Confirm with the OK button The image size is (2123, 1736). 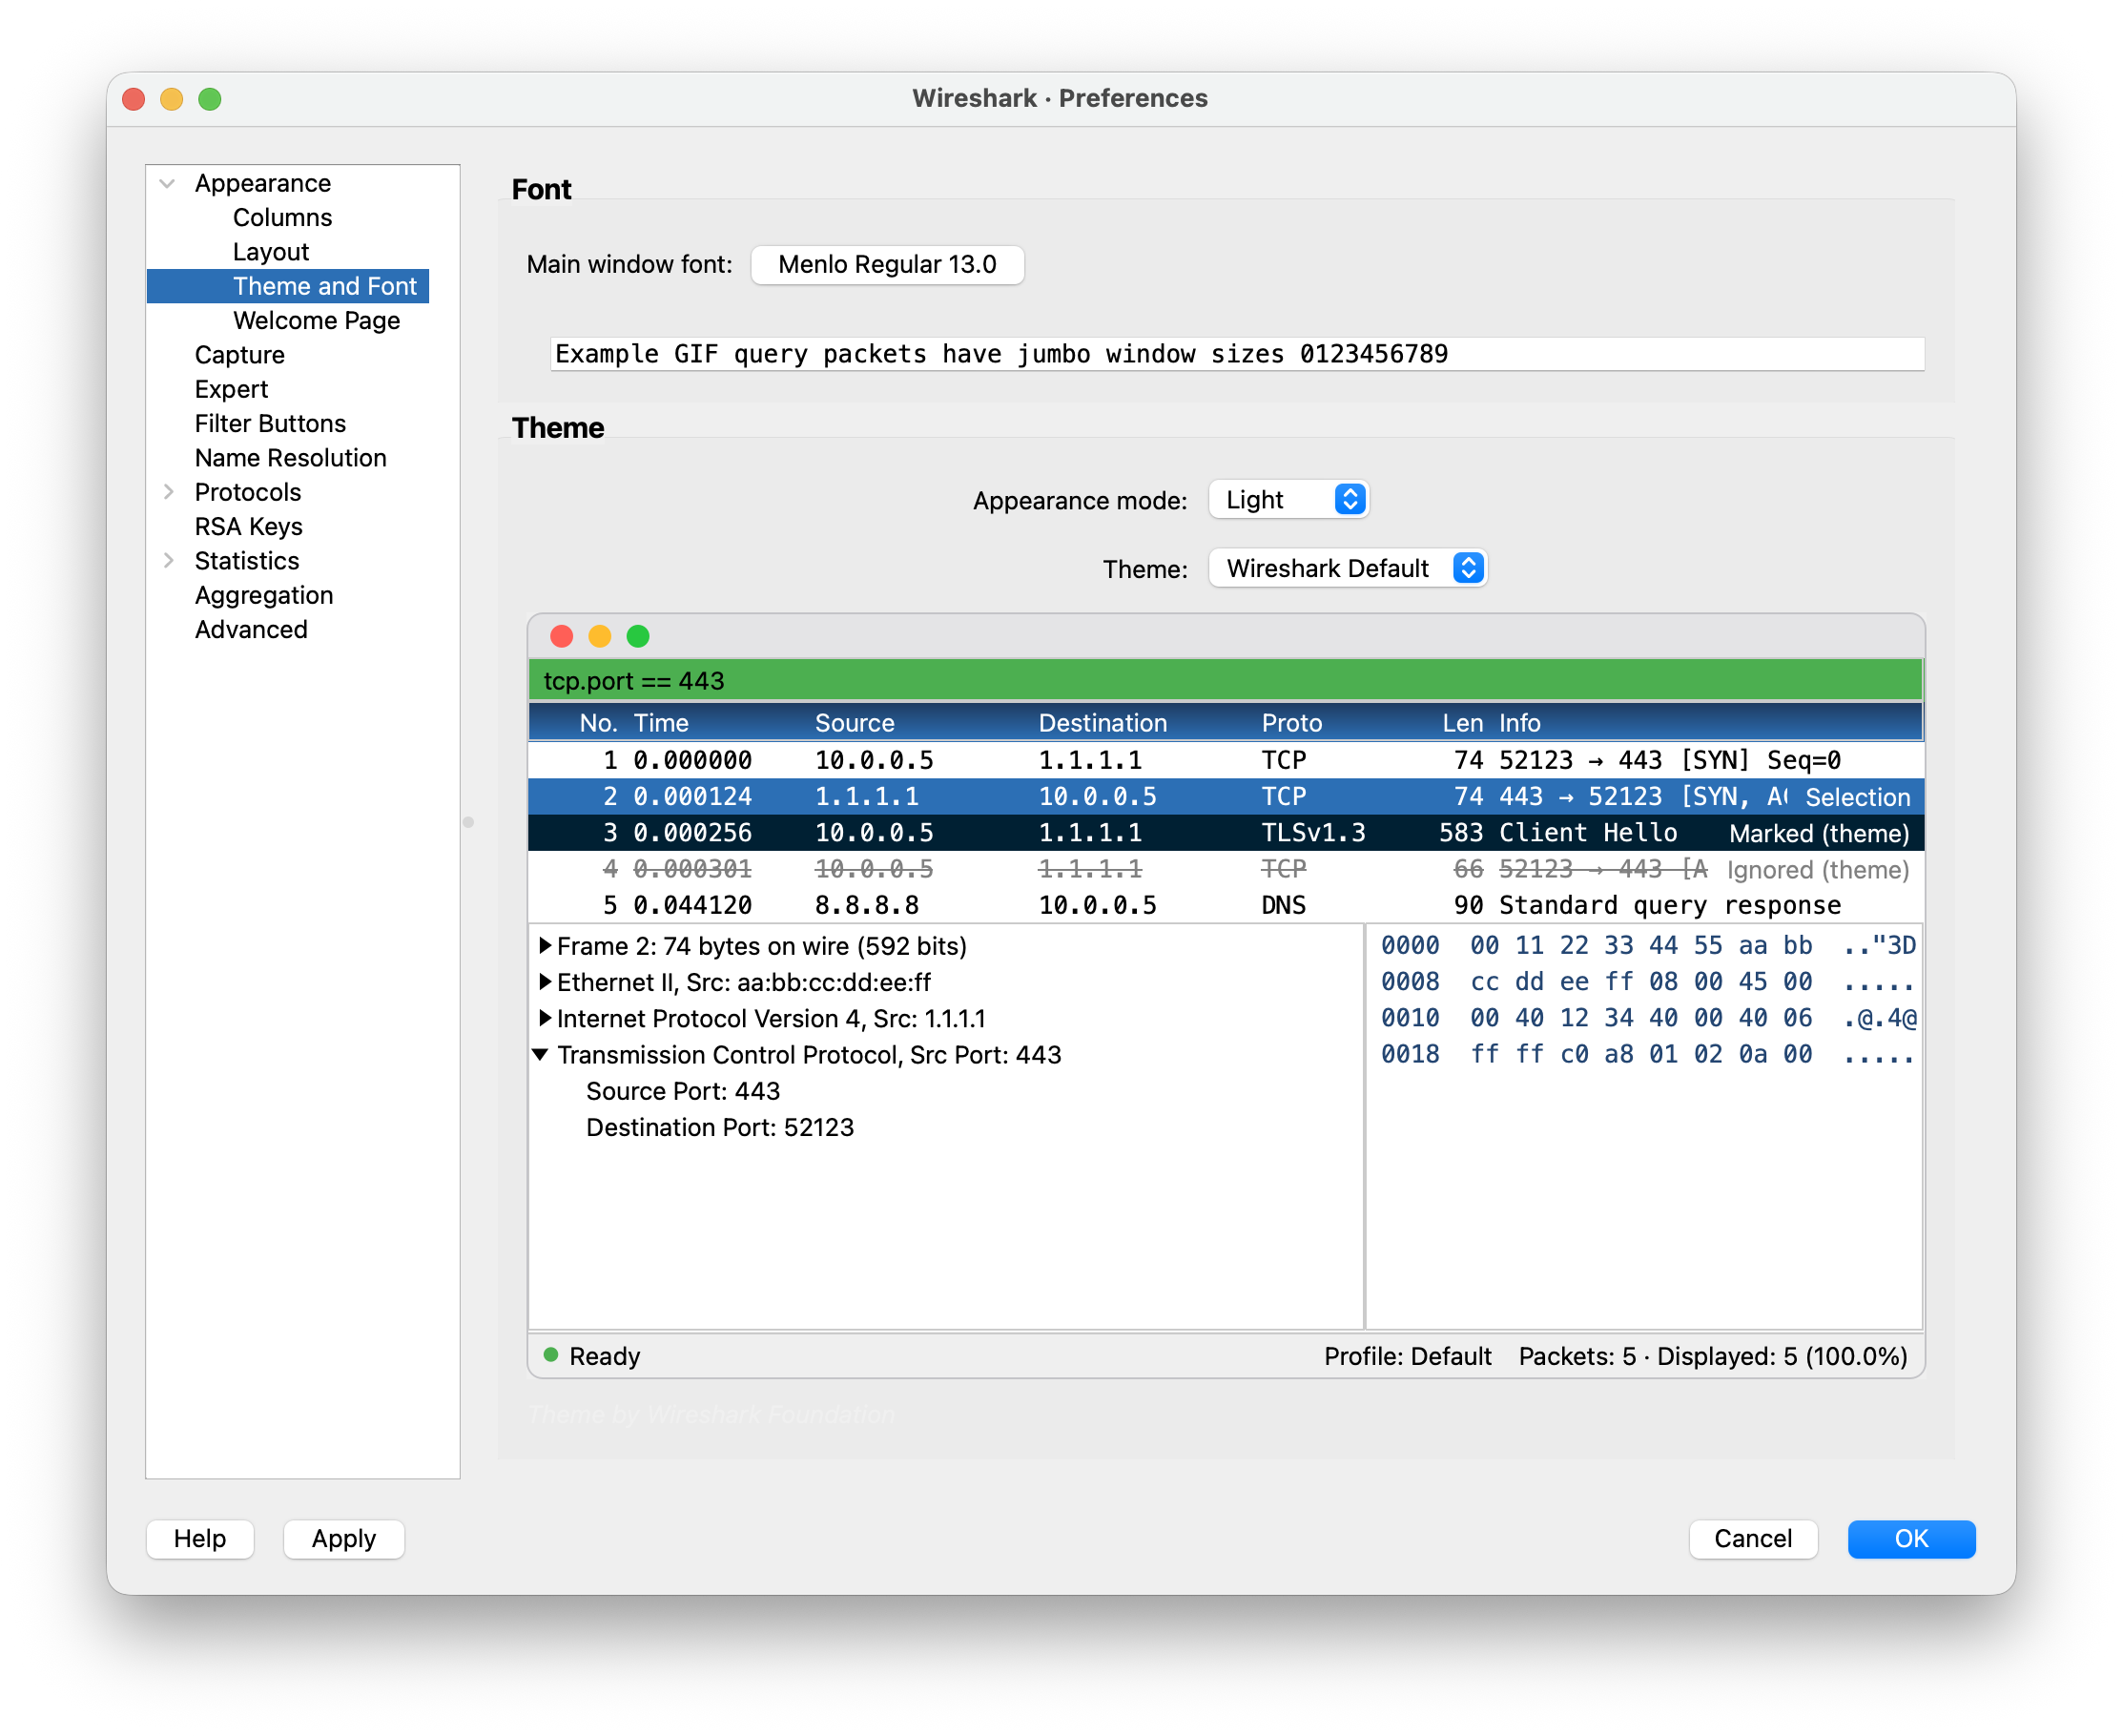1911,1539
